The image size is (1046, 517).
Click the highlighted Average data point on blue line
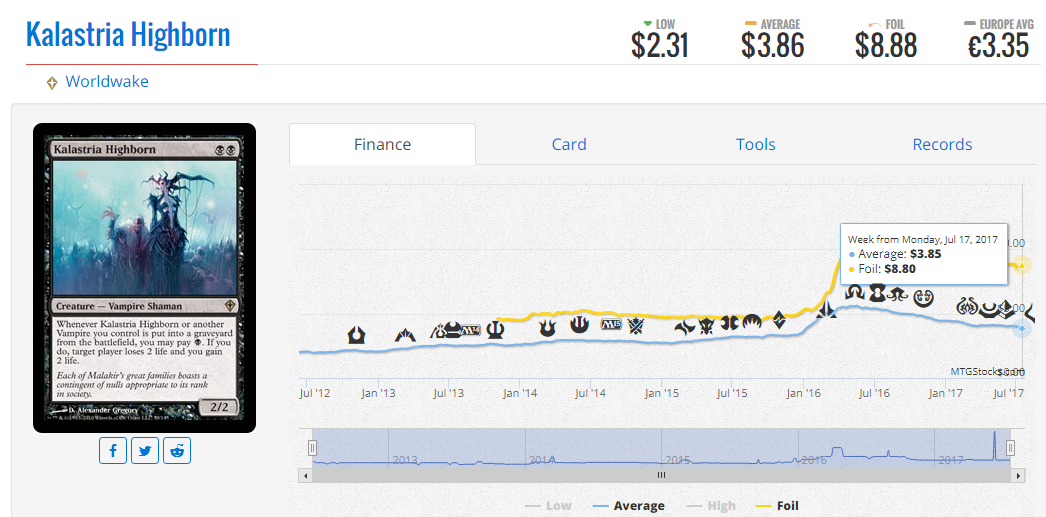1021,329
